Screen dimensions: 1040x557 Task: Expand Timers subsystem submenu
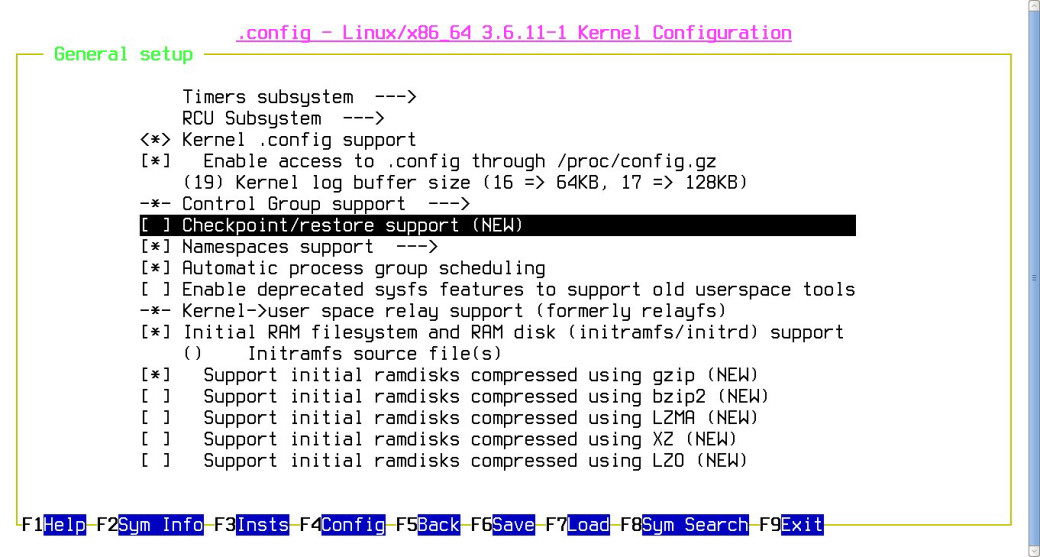tap(298, 97)
